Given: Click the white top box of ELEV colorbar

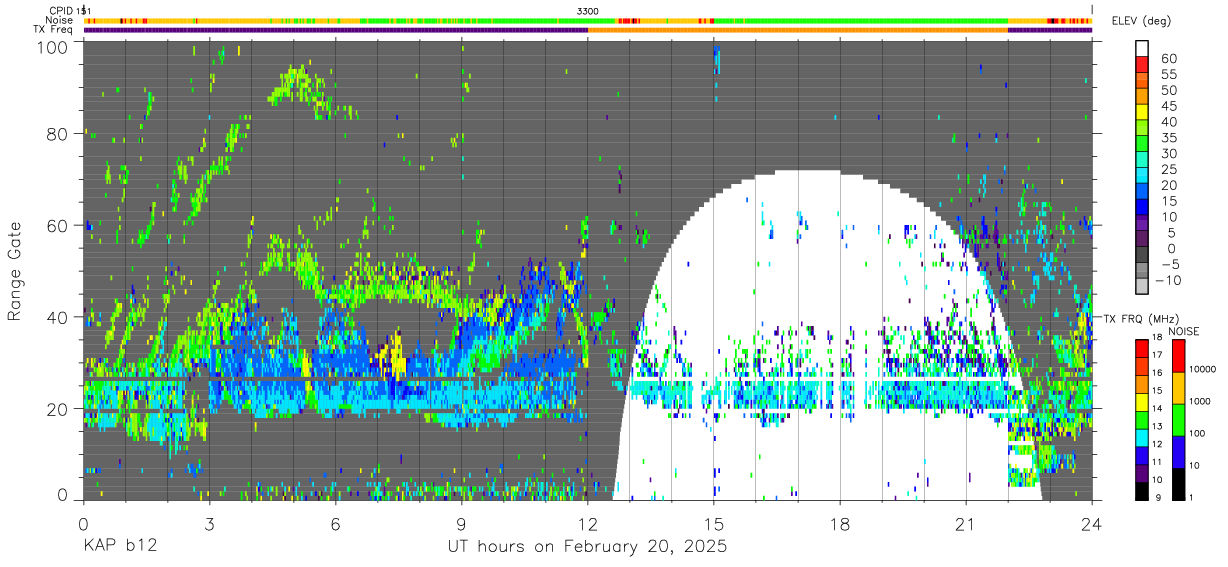Looking at the screenshot, I should pos(1142,48).
